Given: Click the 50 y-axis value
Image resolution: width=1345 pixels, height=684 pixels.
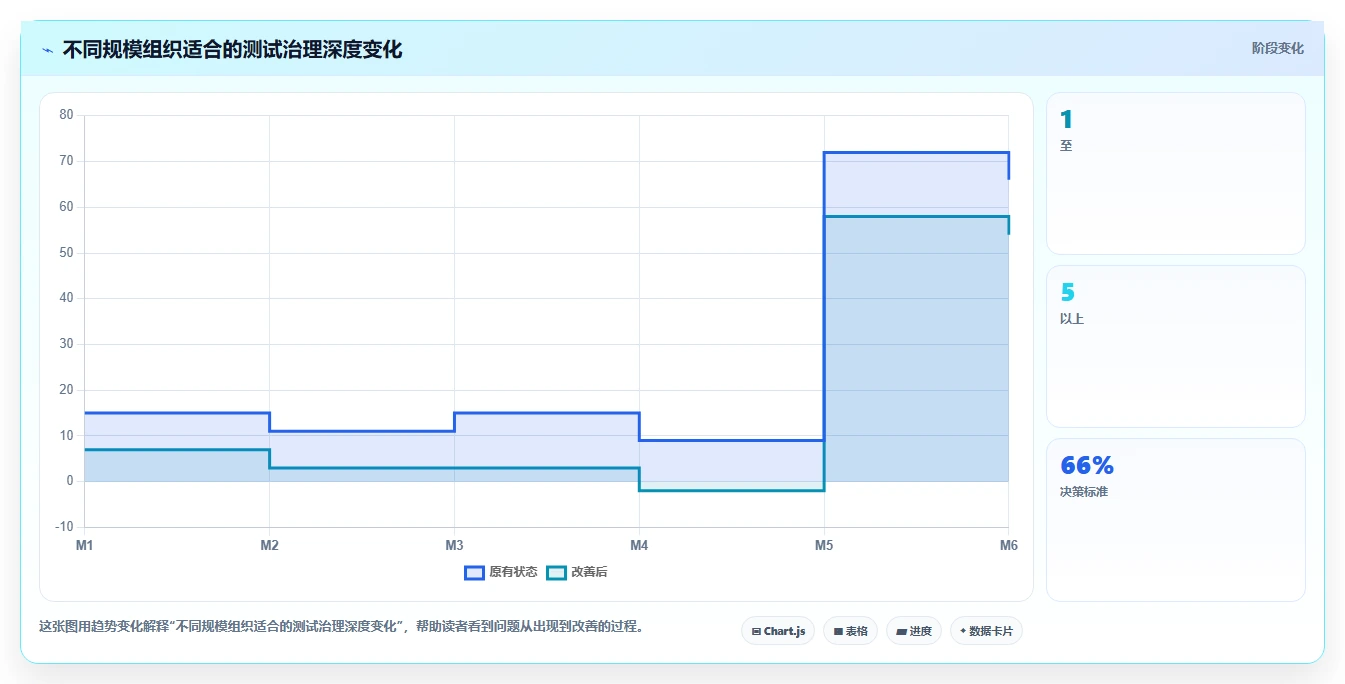Looking at the screenshot, I should point(67,253).
